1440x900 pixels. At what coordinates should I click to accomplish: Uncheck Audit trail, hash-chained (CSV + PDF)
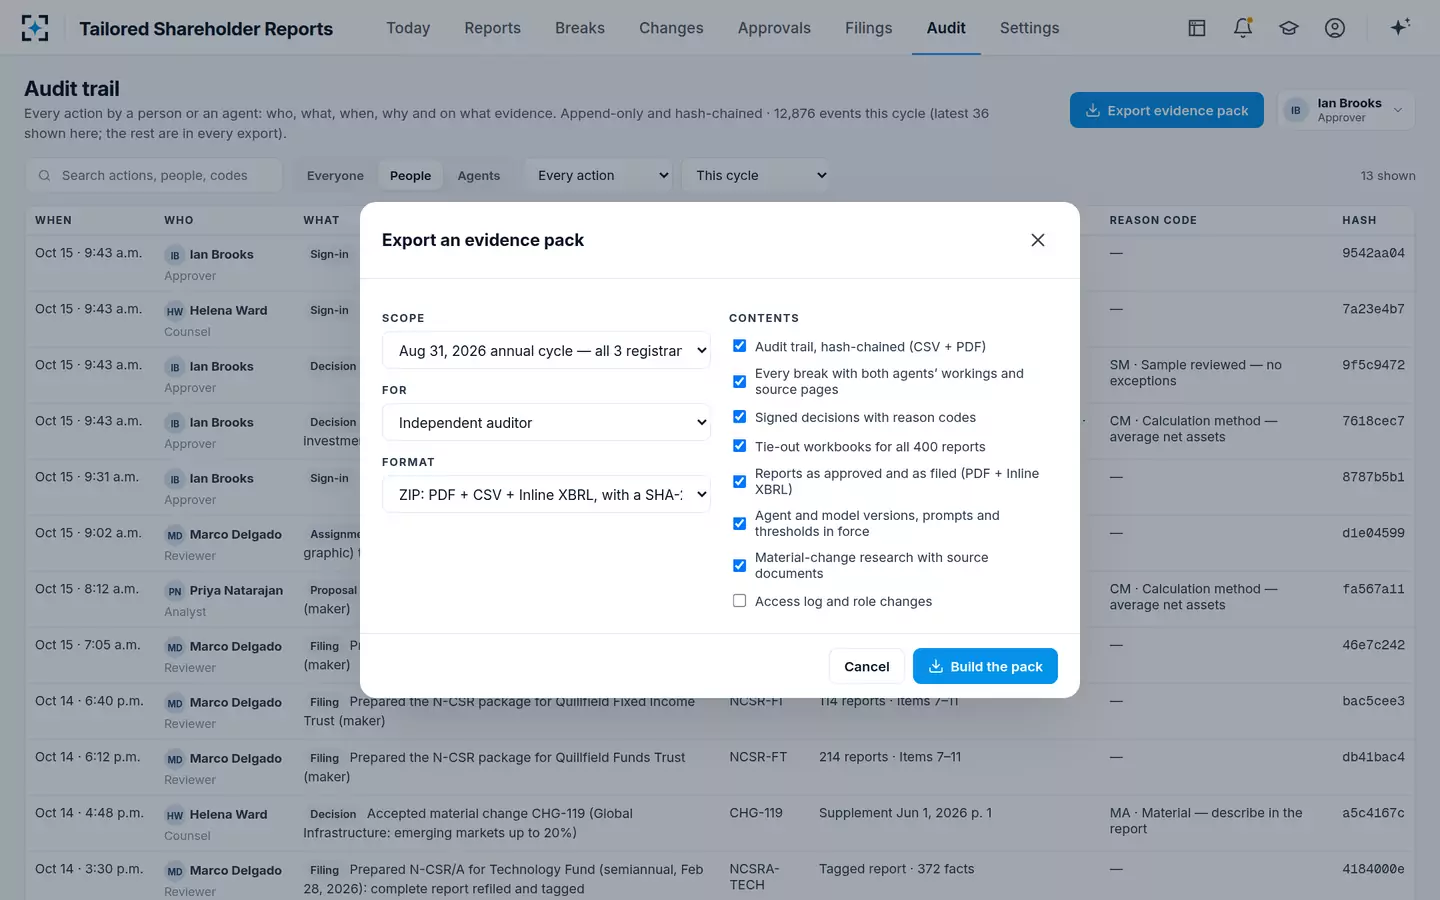[x=739, y=346]
